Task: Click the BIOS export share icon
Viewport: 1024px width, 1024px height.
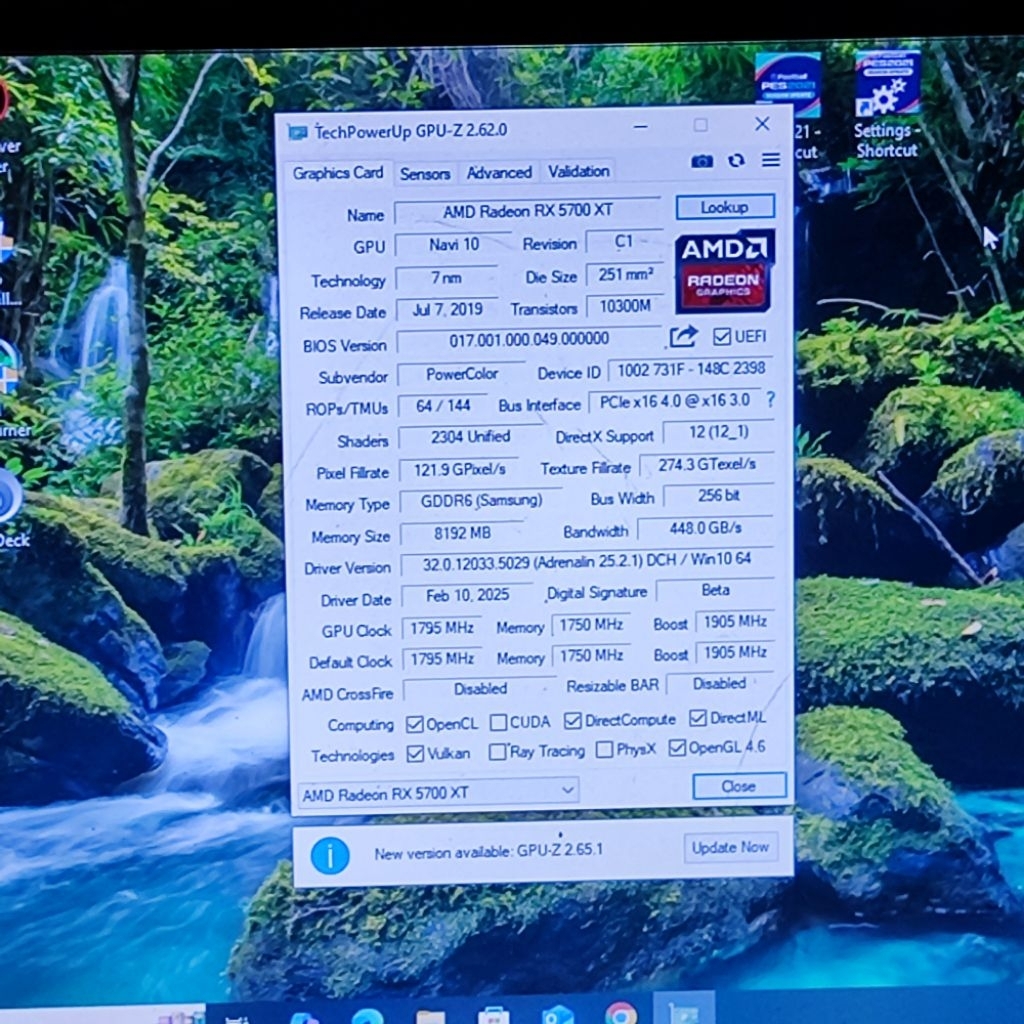Action: coord(684,337)
